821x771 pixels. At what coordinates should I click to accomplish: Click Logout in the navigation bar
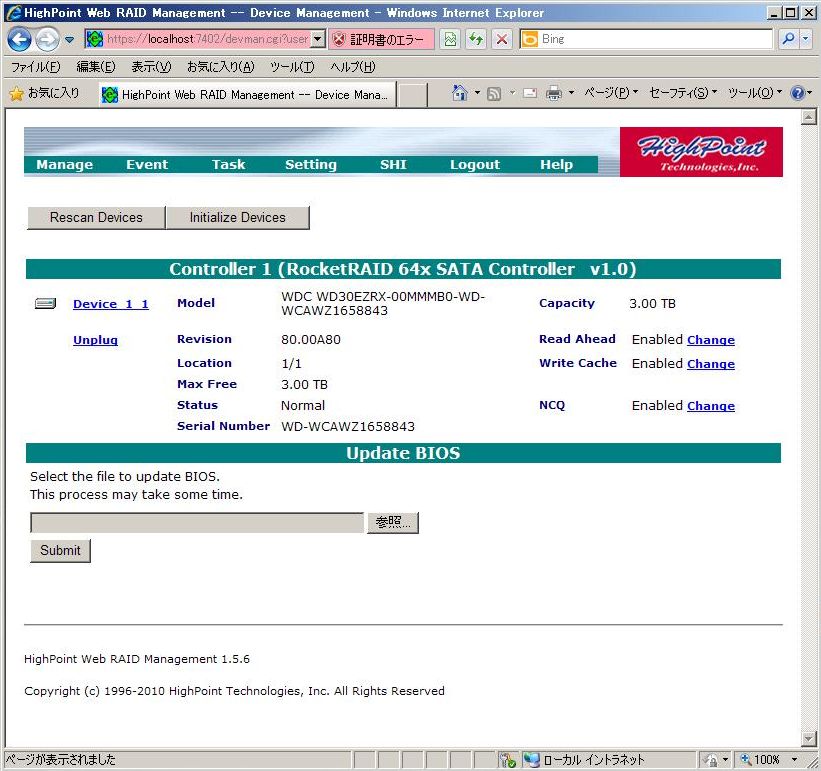(x=474, y=164)
